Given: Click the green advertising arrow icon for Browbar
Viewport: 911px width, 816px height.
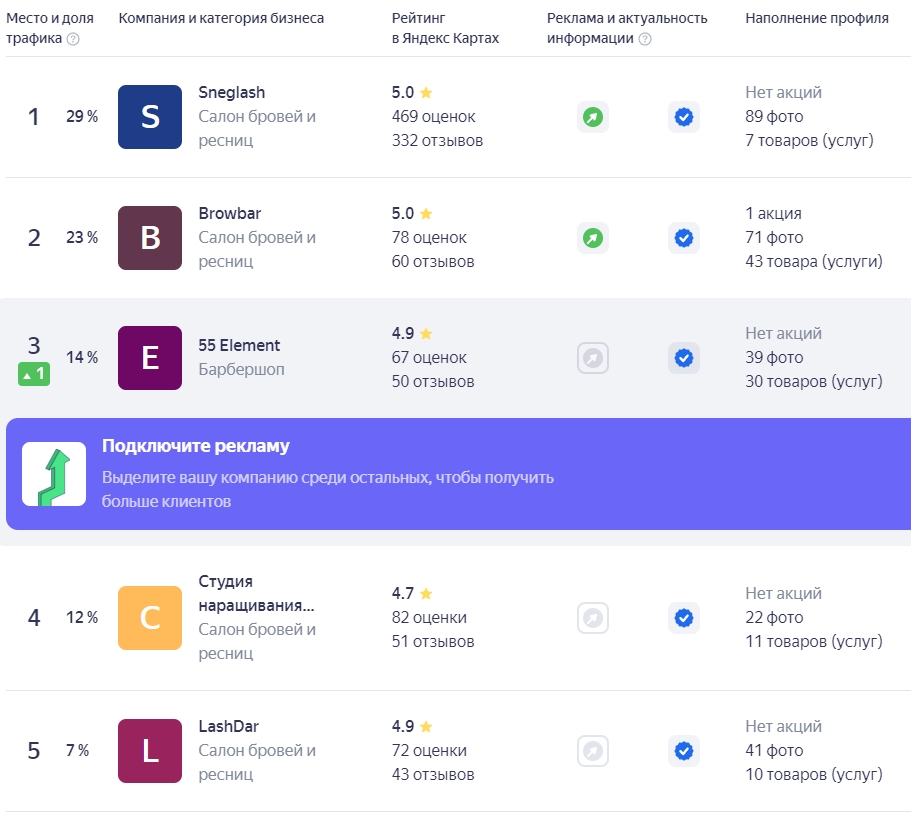Looking at the screenshot, I should tap(593, 238).
